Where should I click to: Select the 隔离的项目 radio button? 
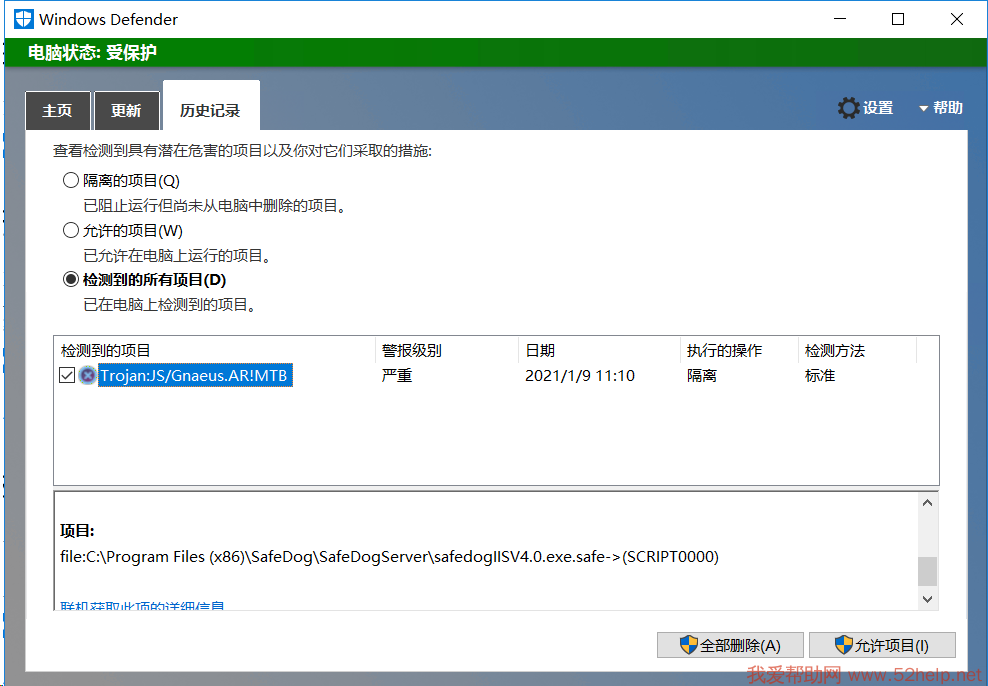[71, 181]
